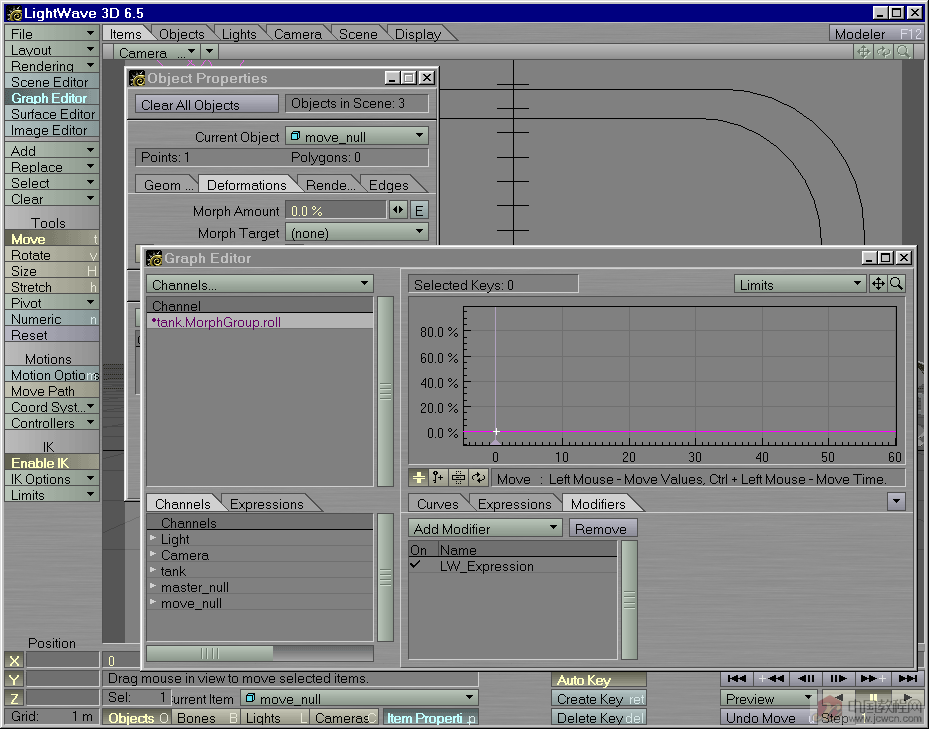This screenshot has height=729, width=929.
Task: Open the Add Modifier dropdown
Action: [x=485, y=529]
